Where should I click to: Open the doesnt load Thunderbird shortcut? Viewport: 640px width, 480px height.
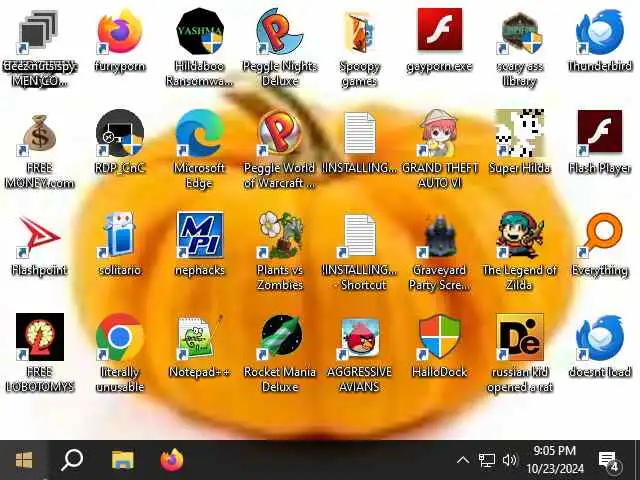600,338
